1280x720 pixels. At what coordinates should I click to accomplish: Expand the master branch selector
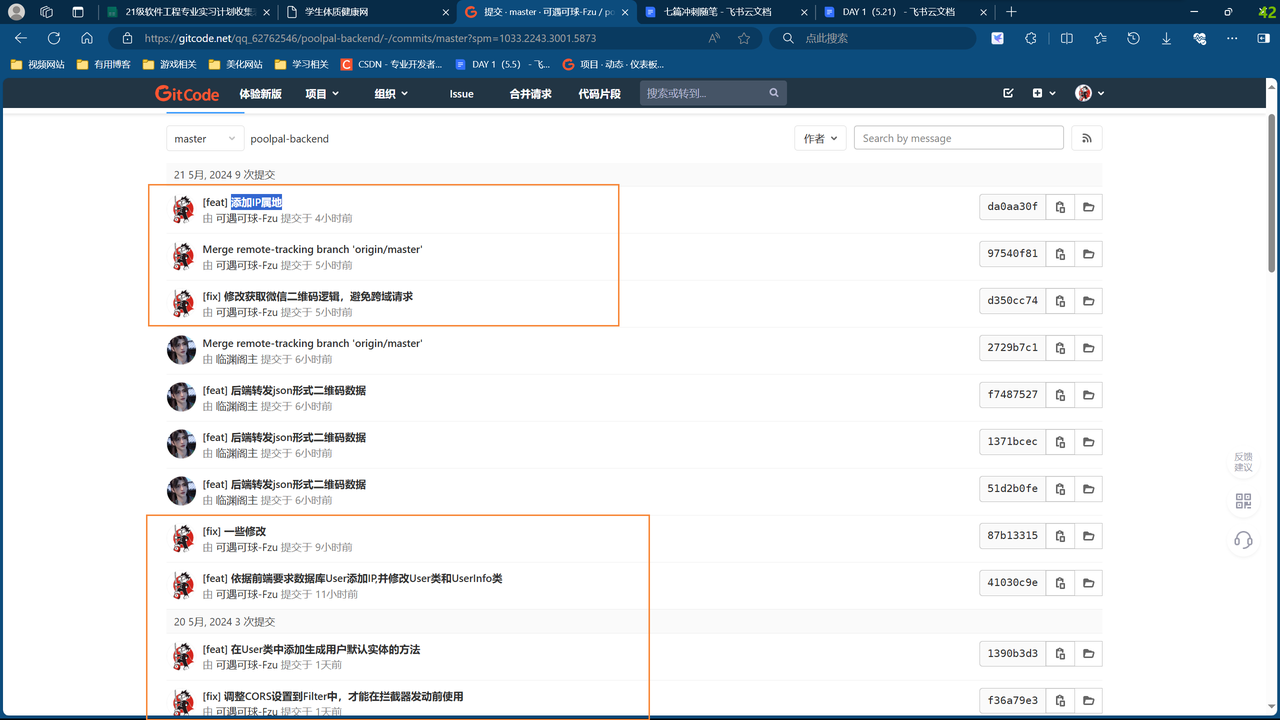point(205,139)
